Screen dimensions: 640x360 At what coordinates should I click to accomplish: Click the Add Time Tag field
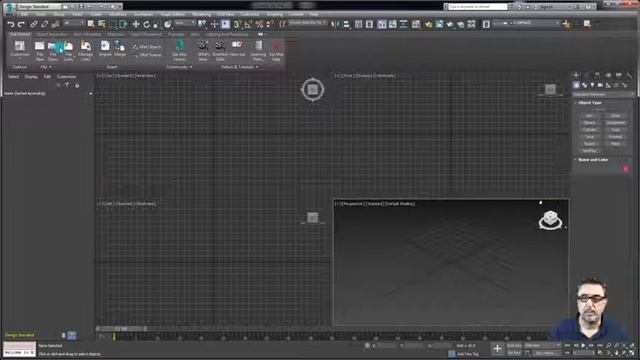(467, 354)
